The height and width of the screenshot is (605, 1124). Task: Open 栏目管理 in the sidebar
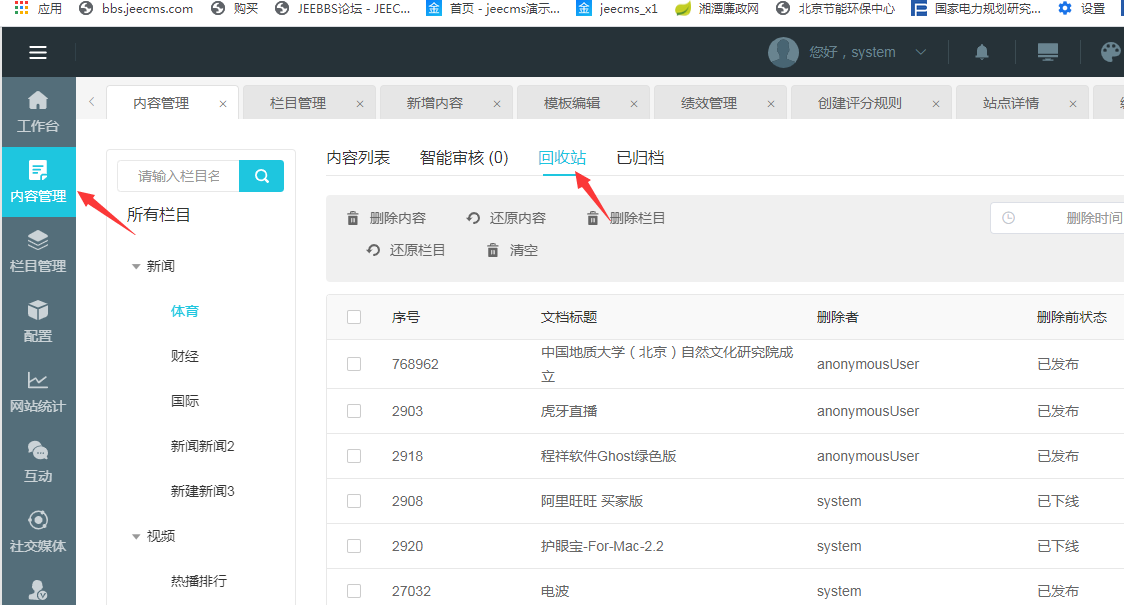38,251
